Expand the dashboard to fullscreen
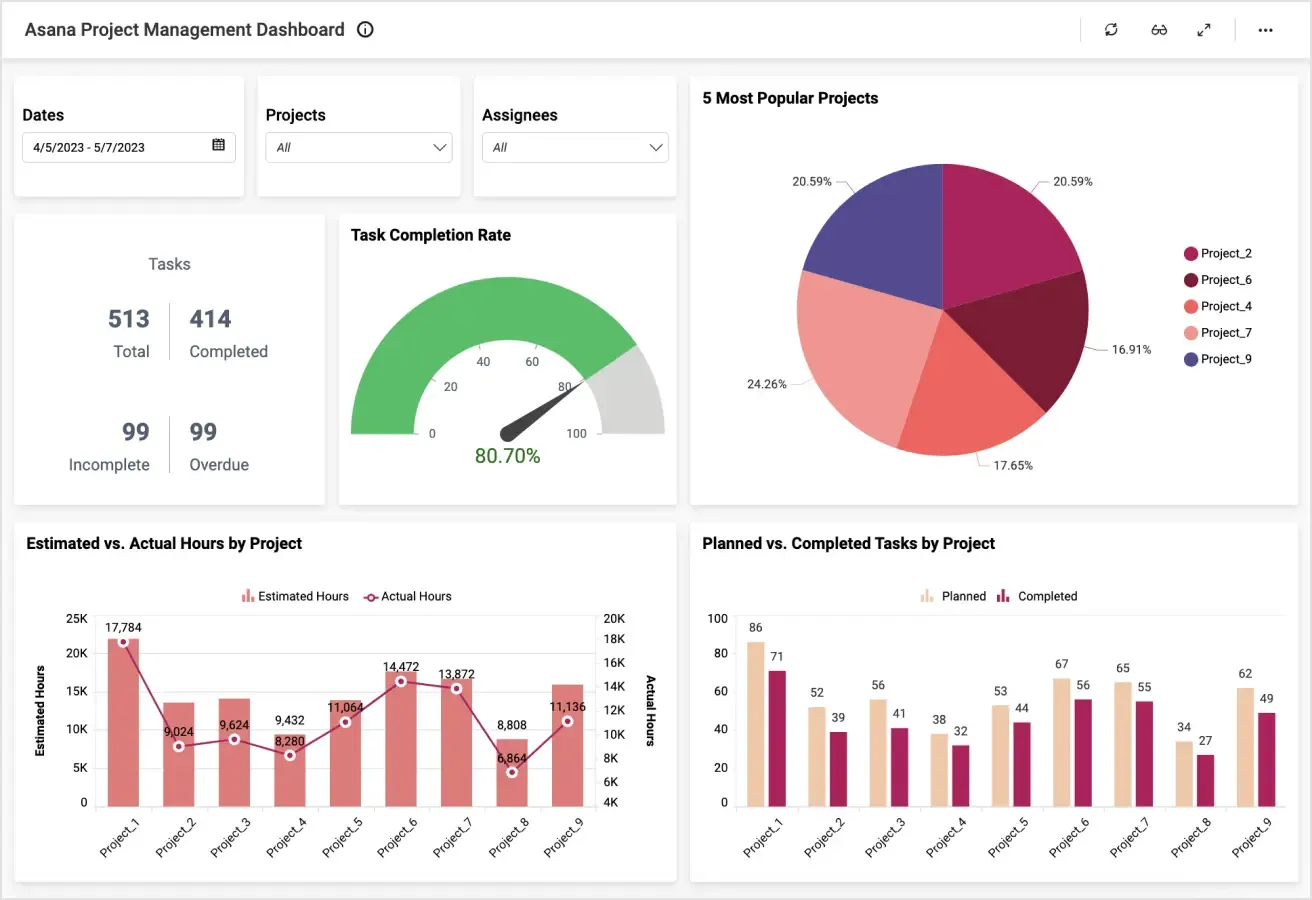Viewport: 1312px width, 900px height. pyautogui.click(x=1204, y=29)
